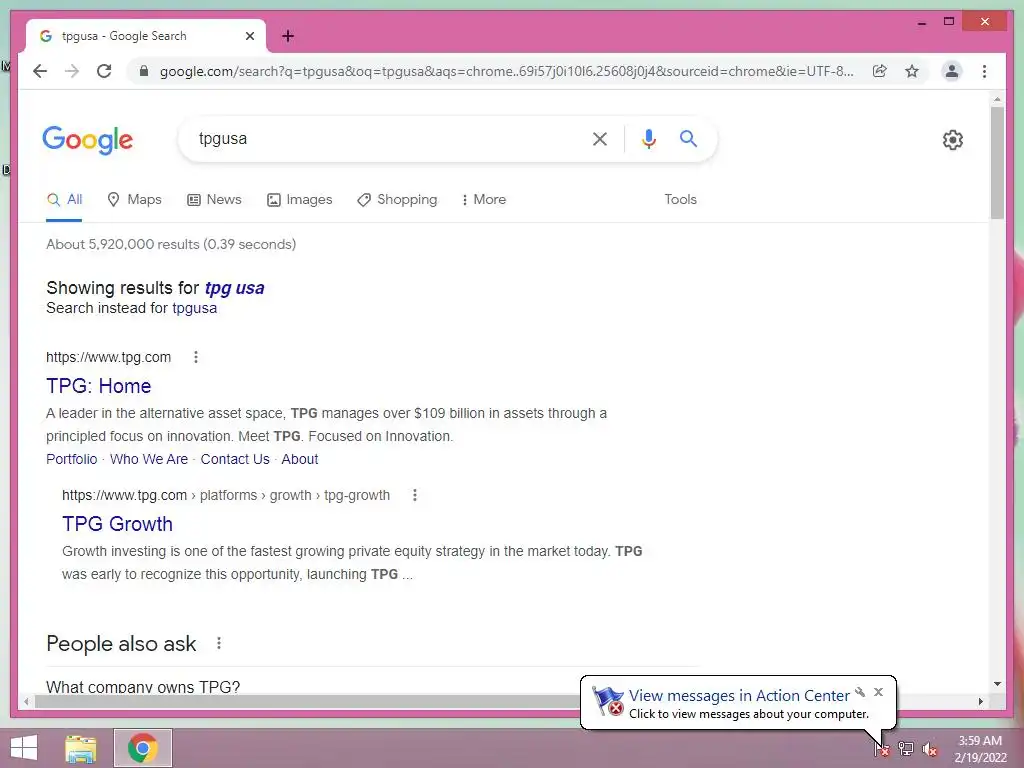
Task: Expand 'What company owns TPG?' question
Action: click(x=143, y=686)
